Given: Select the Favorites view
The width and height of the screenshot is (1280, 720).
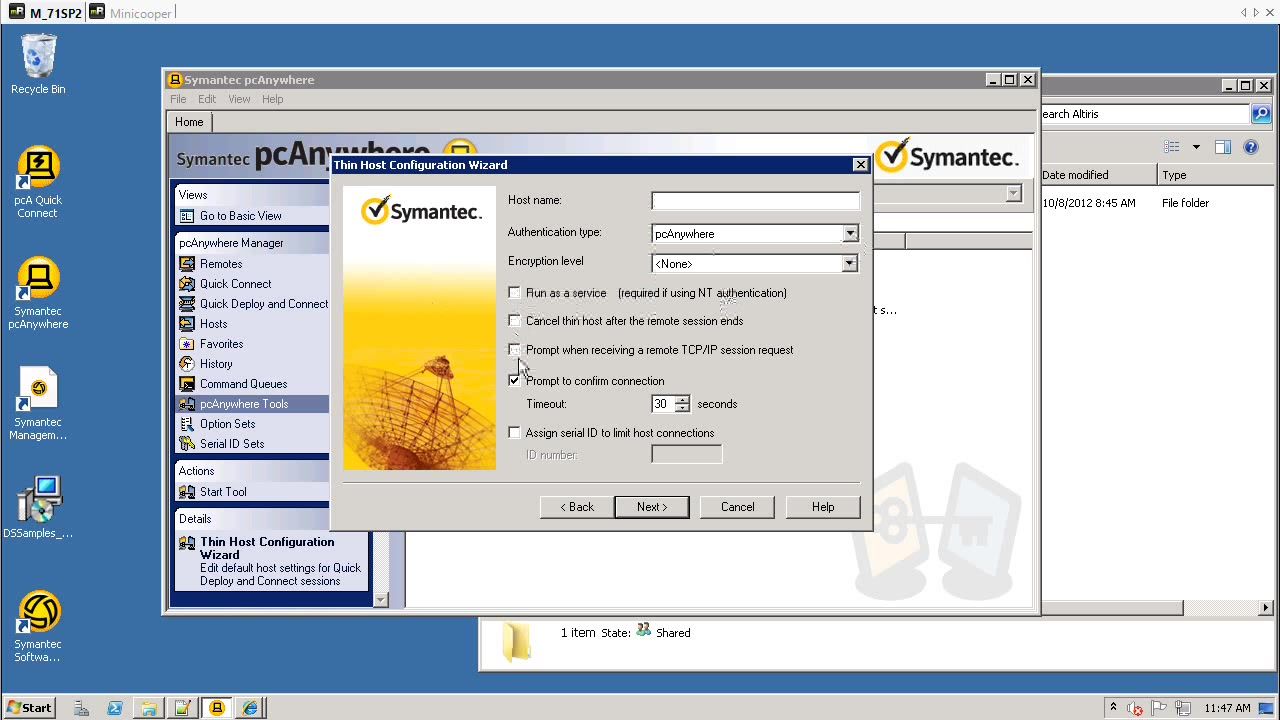Looking at the screenshot, I should pos(221,343).
